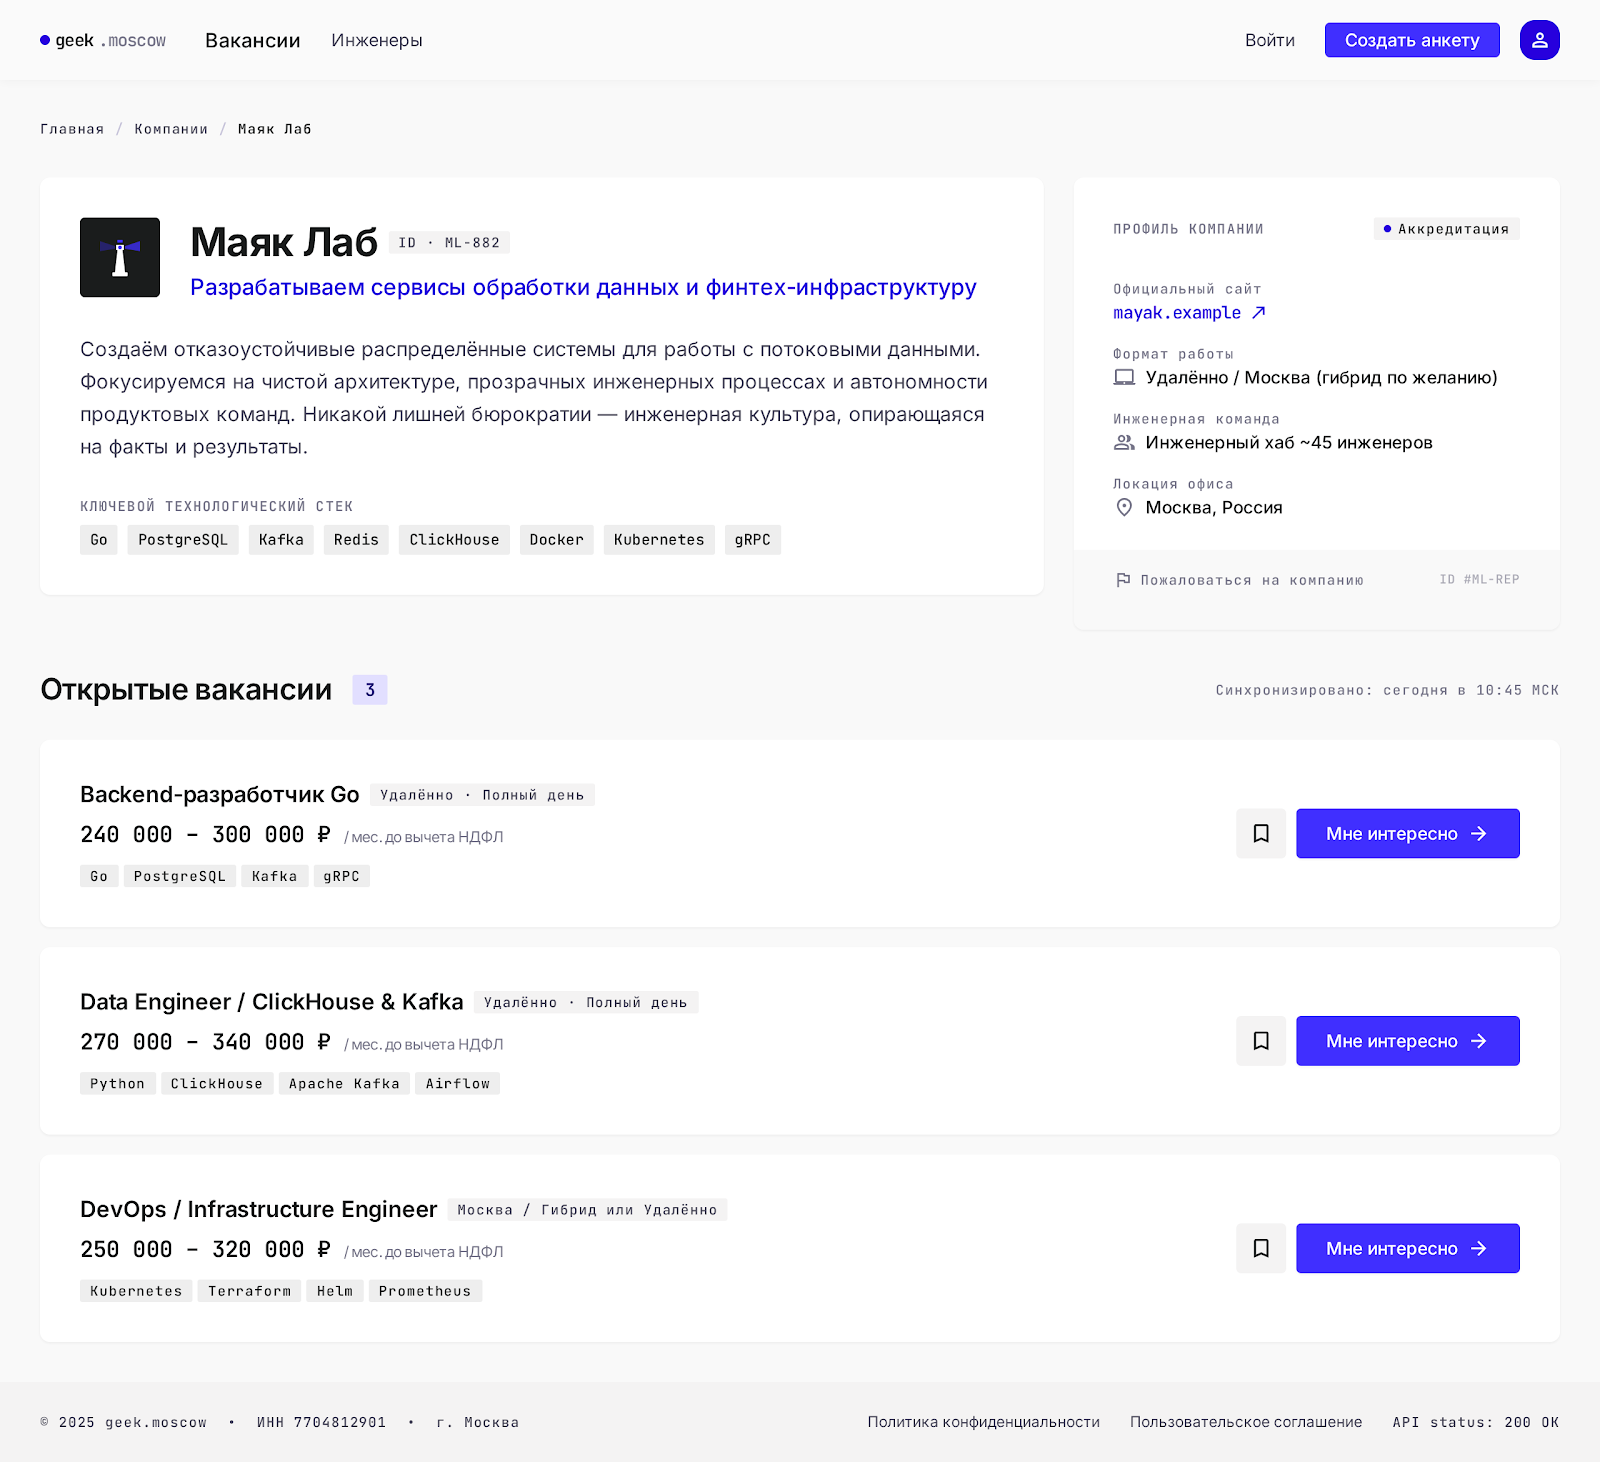
Task: Open Политика конфиденциальности in footer
Action: click(x=984, y=1422)
